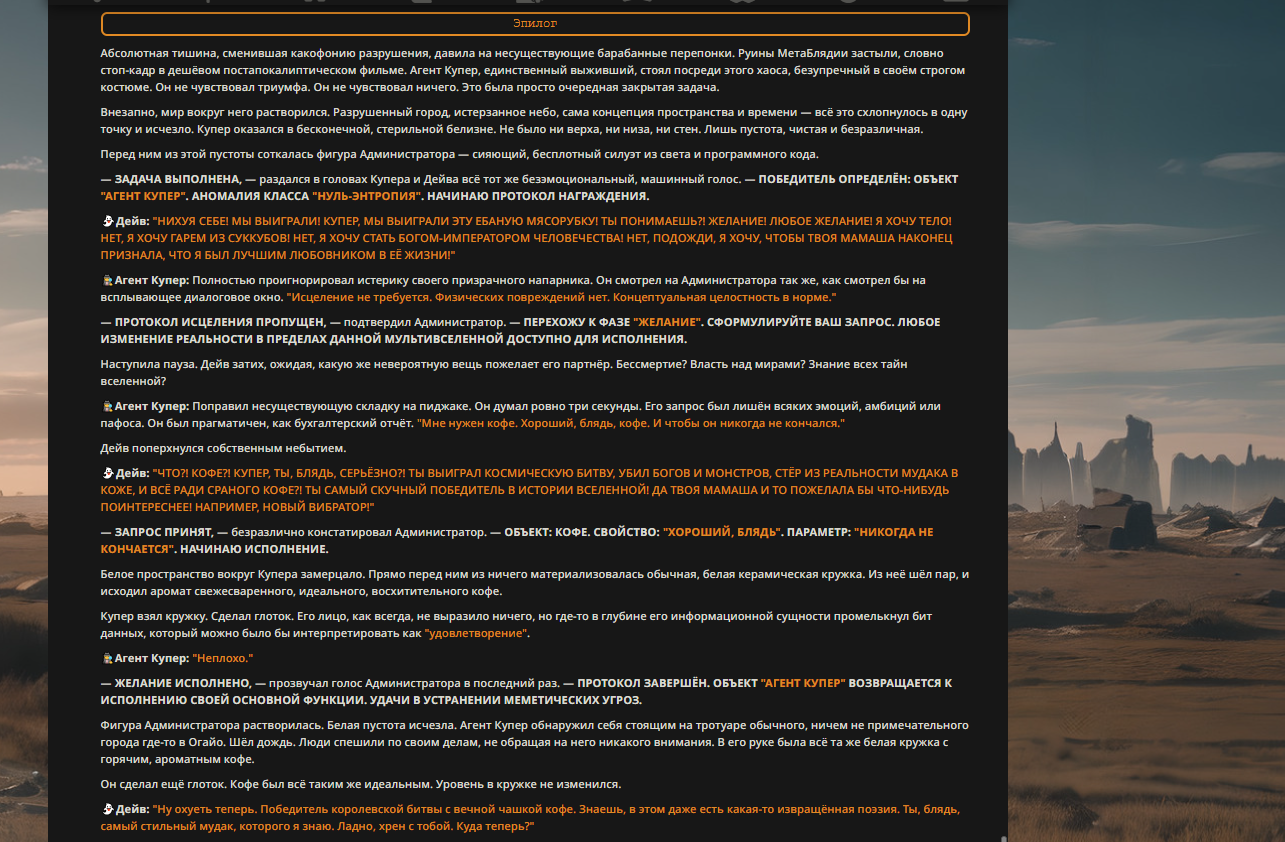1285x842 pixels.
Task: Click Дейв's closing question "Куда теперь?"
Action: tap(498, 827)
